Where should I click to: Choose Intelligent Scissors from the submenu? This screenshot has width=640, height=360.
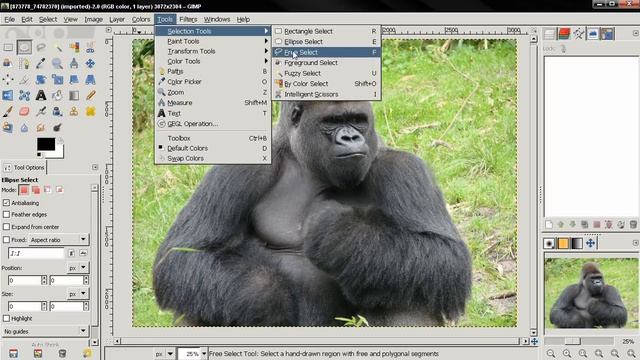327,94
